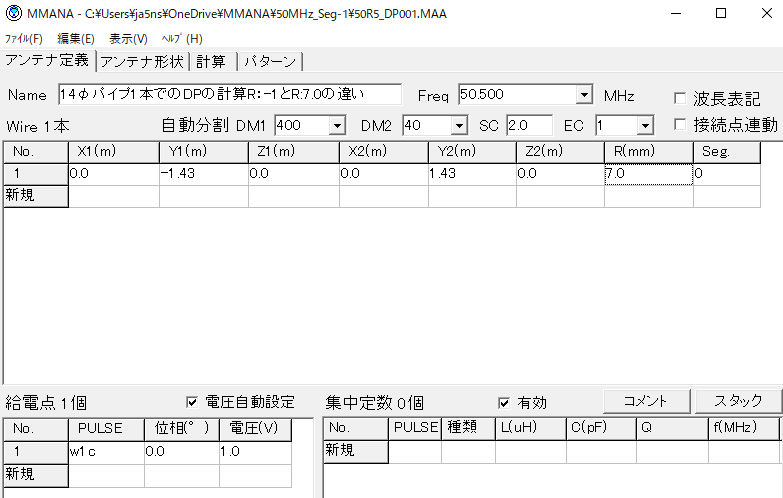Enable the 接続点連動 checkbox
The height and width of the screenshot is (498, 783).
pos(680,125)
